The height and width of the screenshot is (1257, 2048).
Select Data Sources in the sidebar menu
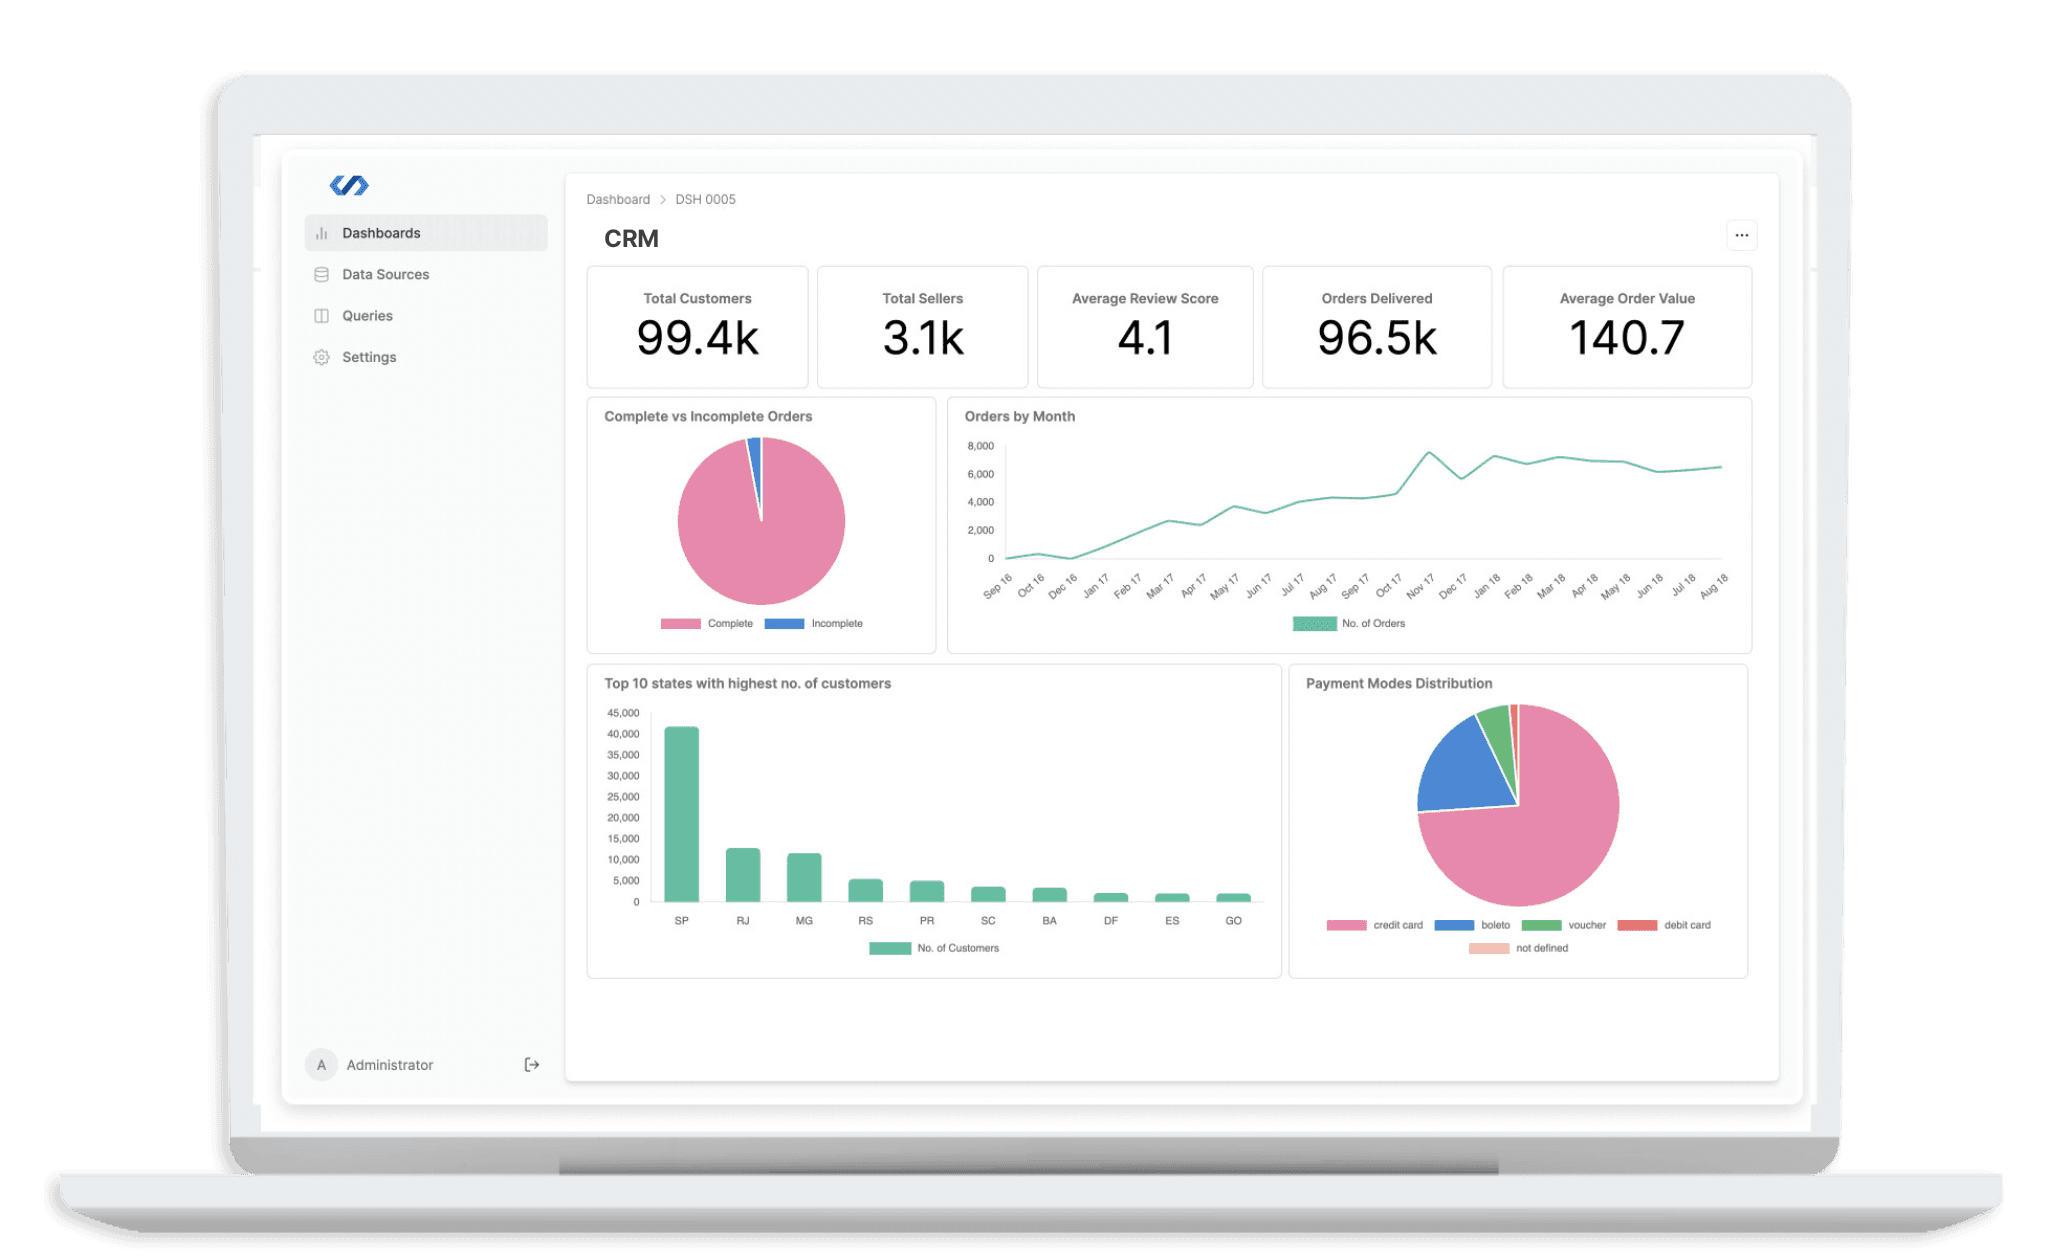click(x=385, y=274)
